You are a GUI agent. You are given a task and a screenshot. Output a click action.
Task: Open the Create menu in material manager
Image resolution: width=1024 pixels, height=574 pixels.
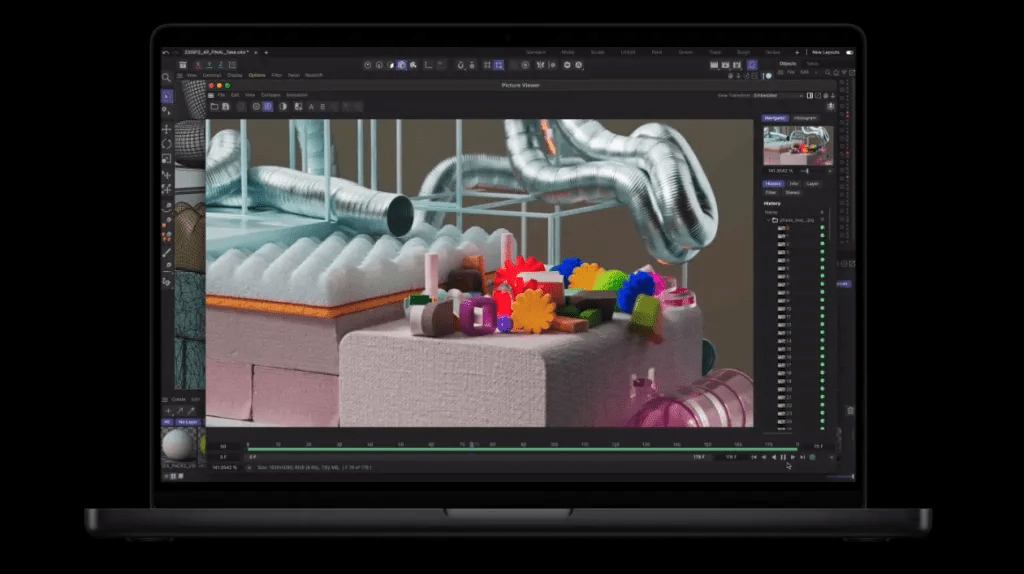point(178,400)
